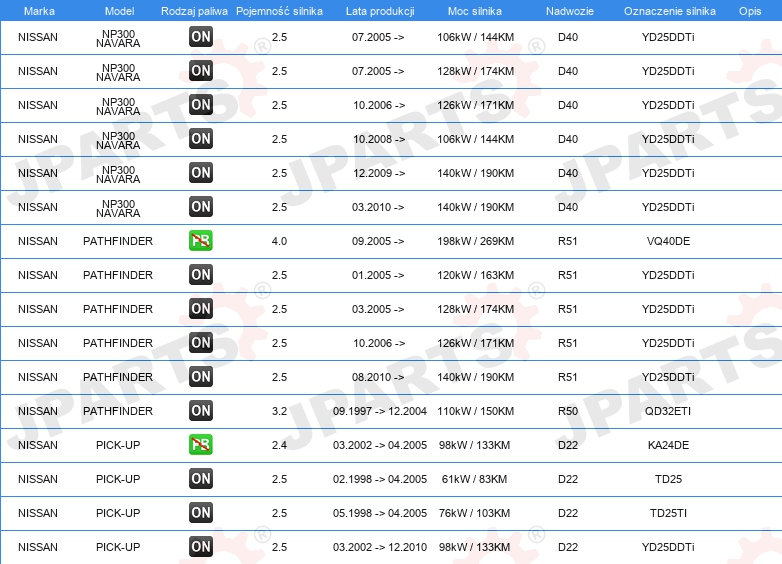This screenshot has width=782, height=564.
Task: Select the Pojemność silnika column header
Action: (x=279, y=11)
